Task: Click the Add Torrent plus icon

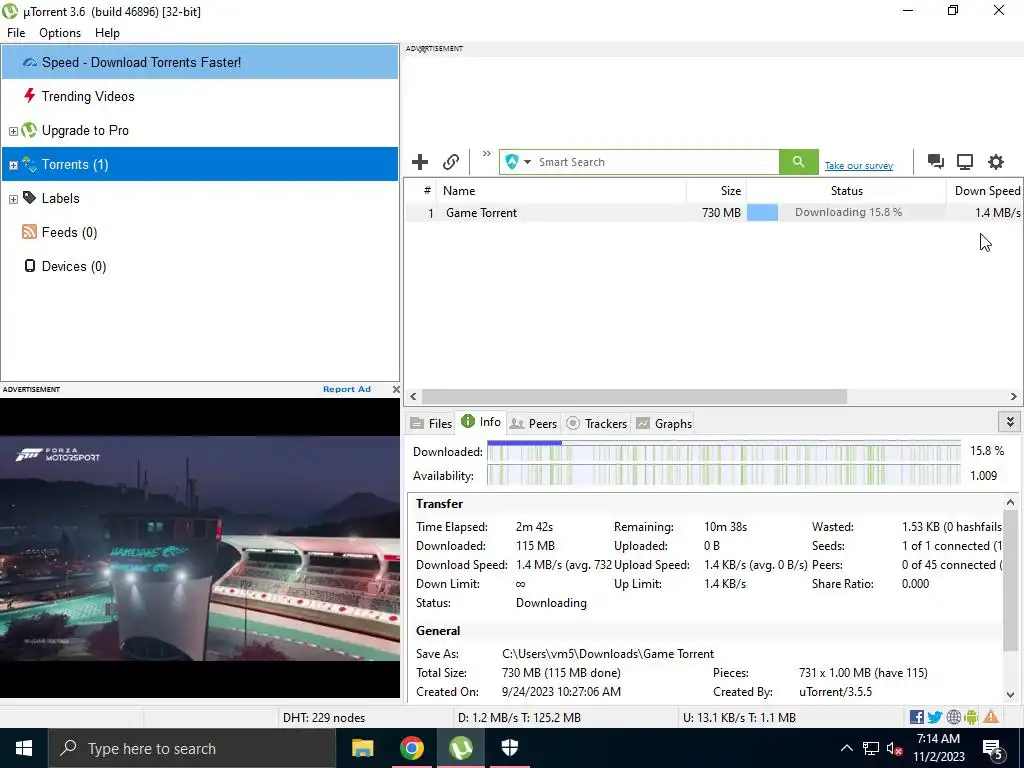Action: tap(420, 161)
